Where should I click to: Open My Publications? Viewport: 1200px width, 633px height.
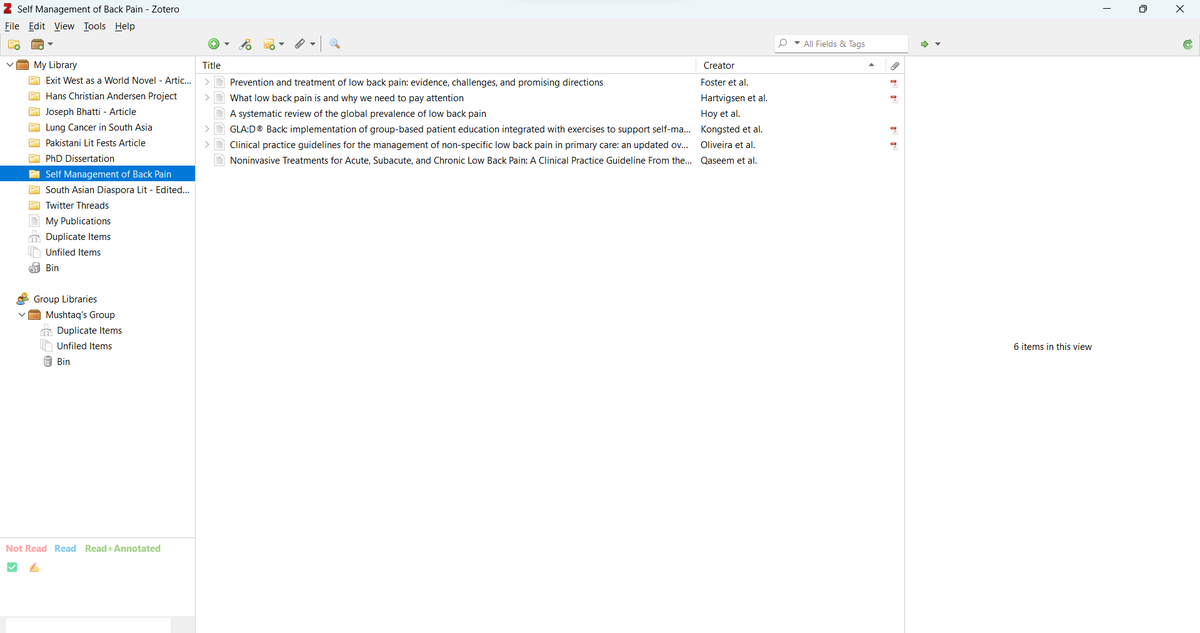pyautogui.click(x=78, y=221)
